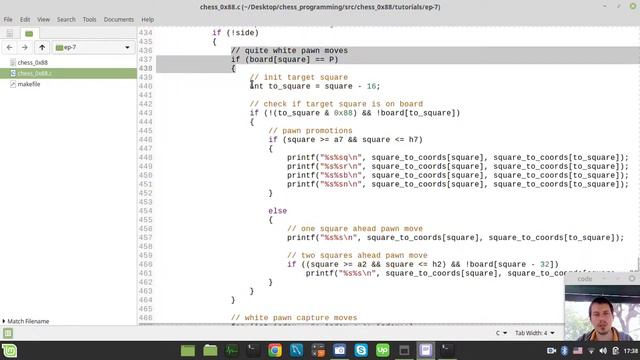This screenshot has height=360, width=640.
Task: Open the Bluetooth tray icon
Action: pyautogui.click(x=564, y=351)
